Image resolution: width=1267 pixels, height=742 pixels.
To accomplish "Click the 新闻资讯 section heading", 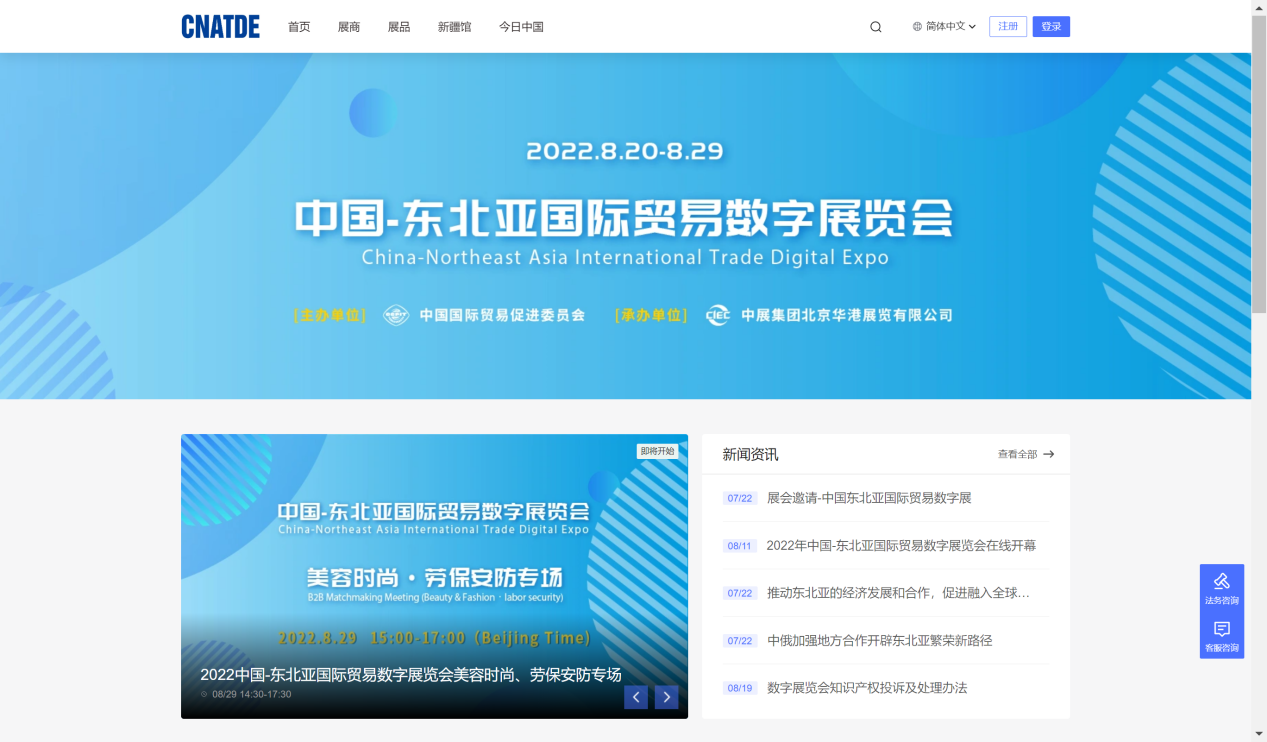I will 750,454.
